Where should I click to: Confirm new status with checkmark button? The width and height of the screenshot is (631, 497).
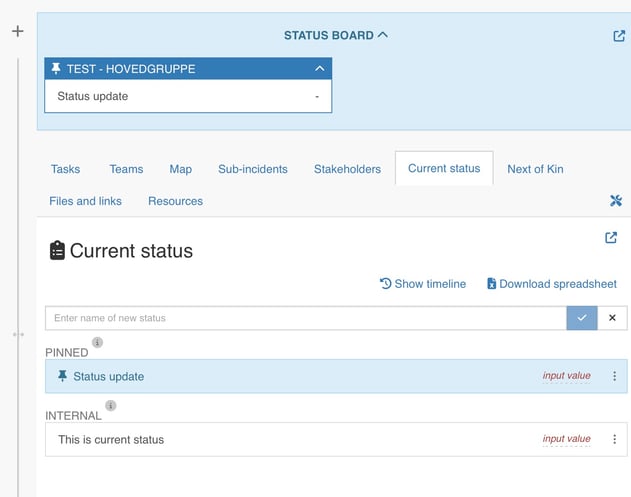pyautogui.click(x=582, y=318)
